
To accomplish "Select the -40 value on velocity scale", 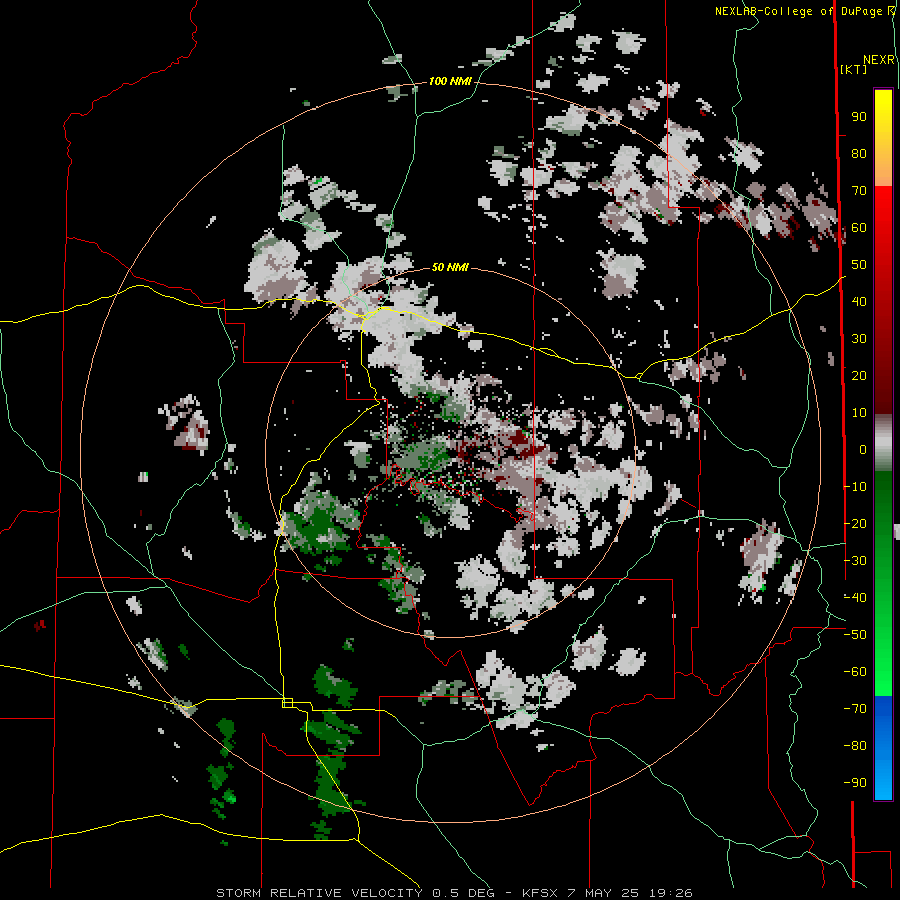I will [855, 598].
